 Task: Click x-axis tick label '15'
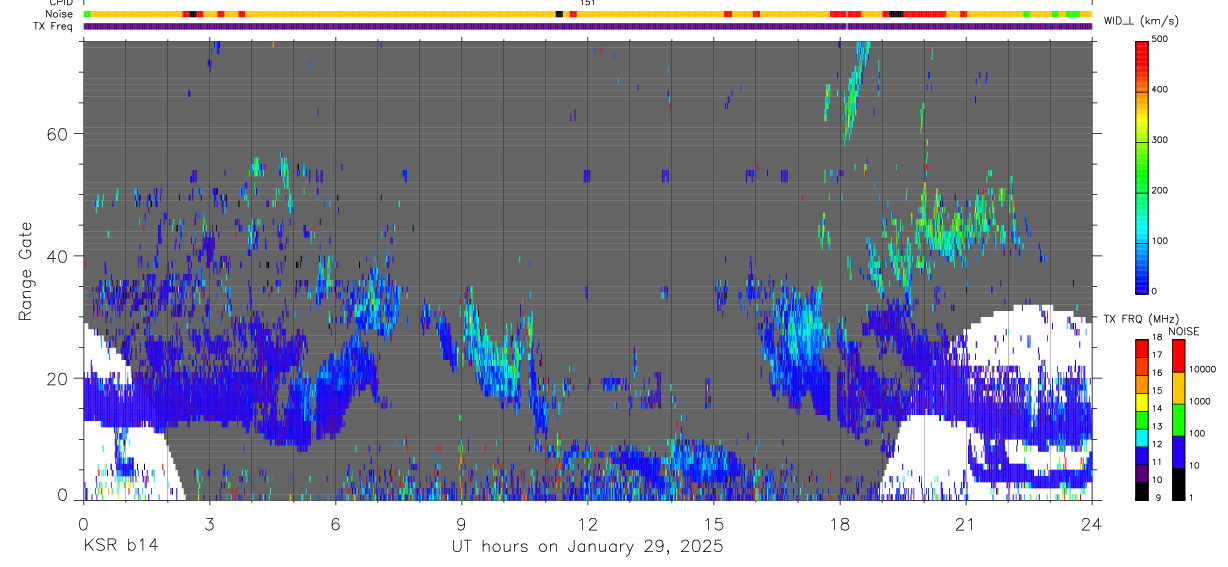click(713, 525)
